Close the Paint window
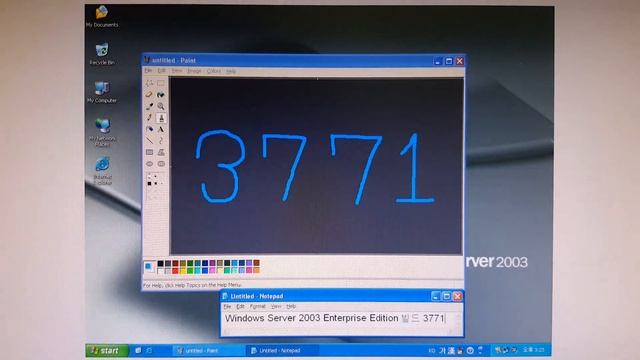The width and height of the screenshot is (640, 360). (460, 61)
